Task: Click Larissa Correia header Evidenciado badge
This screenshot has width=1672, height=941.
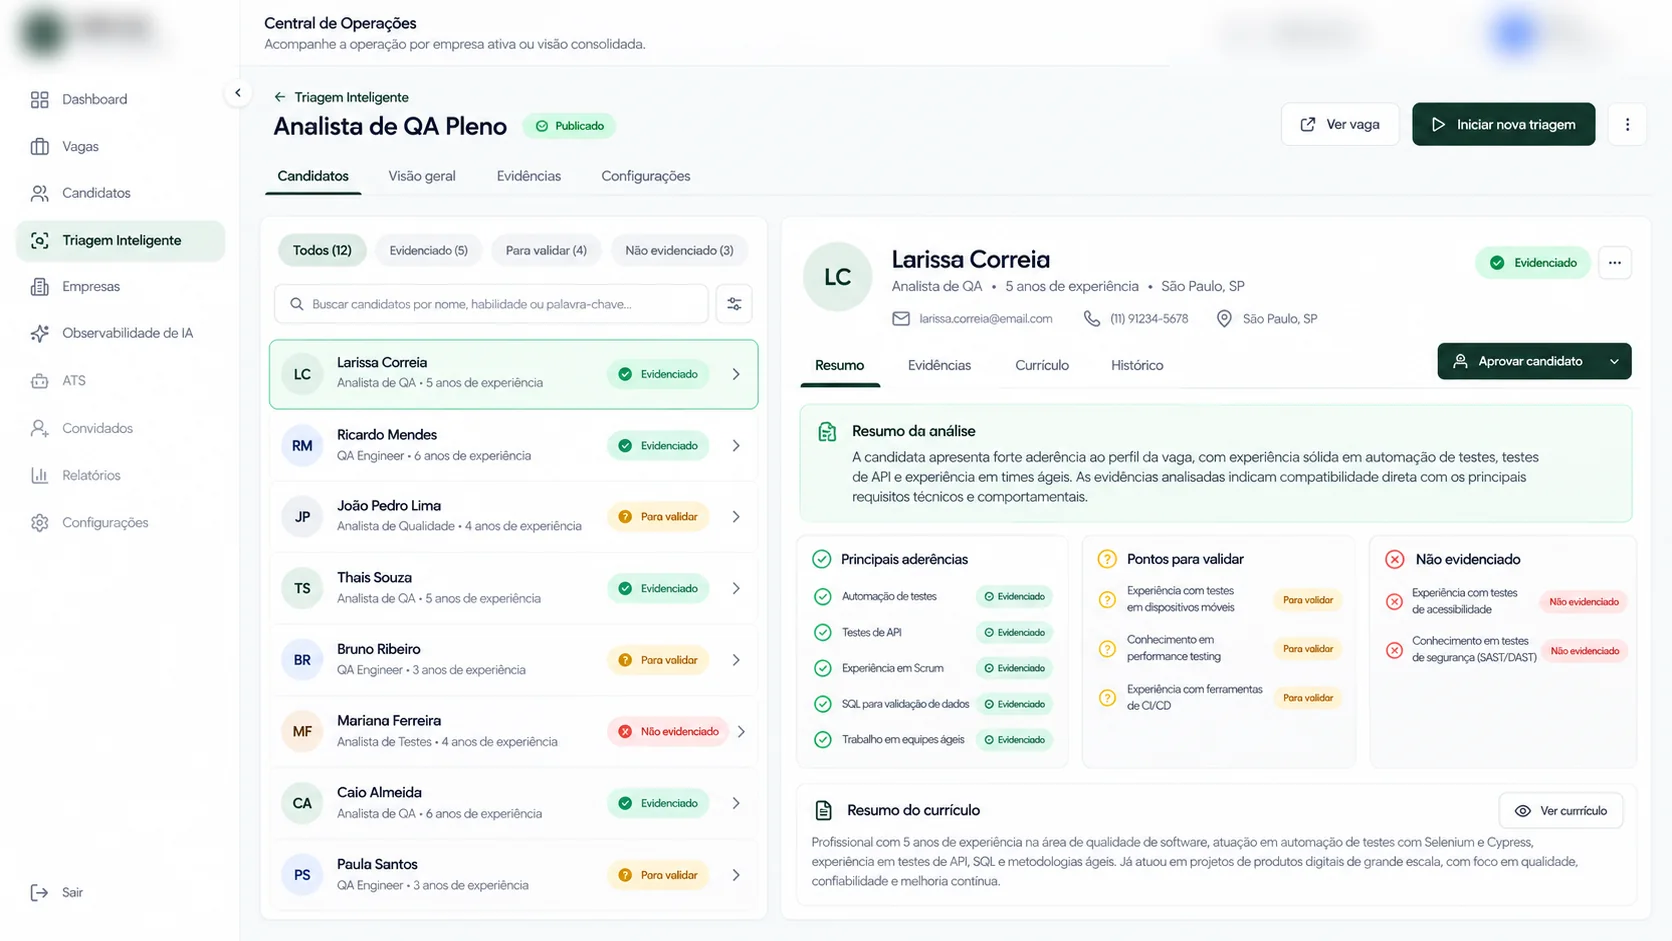Action: pos(1532,263)
